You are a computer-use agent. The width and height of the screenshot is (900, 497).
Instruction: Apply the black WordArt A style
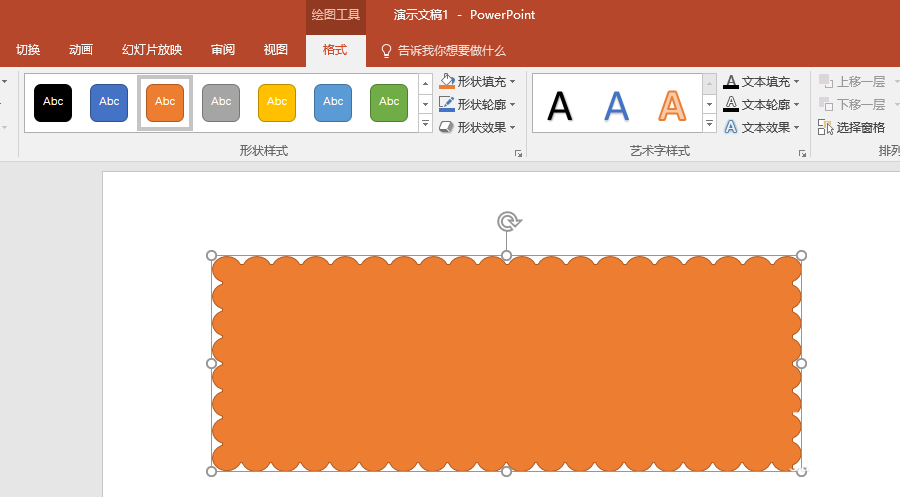click(x=560, y=106)
